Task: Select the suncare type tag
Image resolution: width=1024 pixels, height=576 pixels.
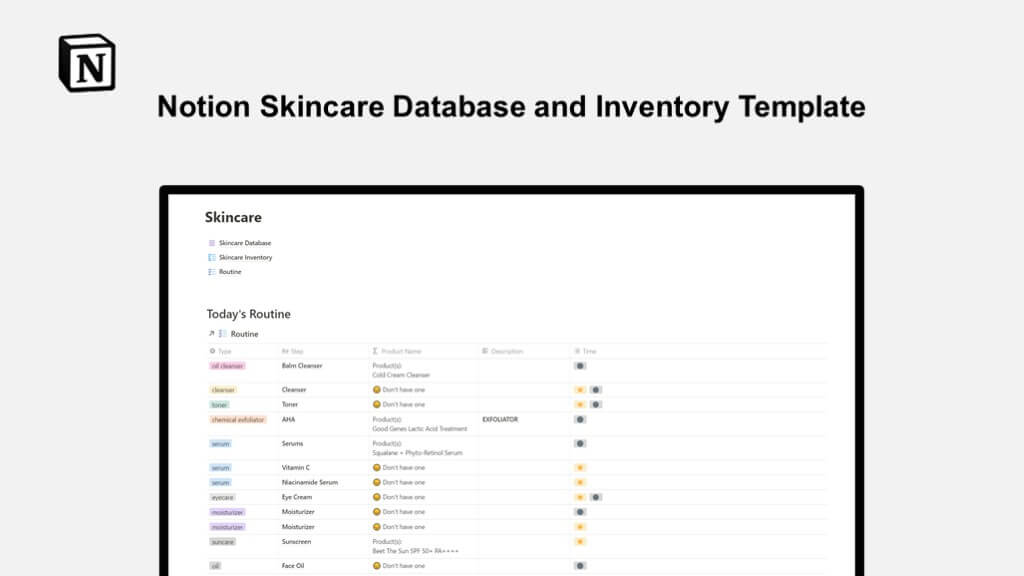Action: (x=223, y=542)
